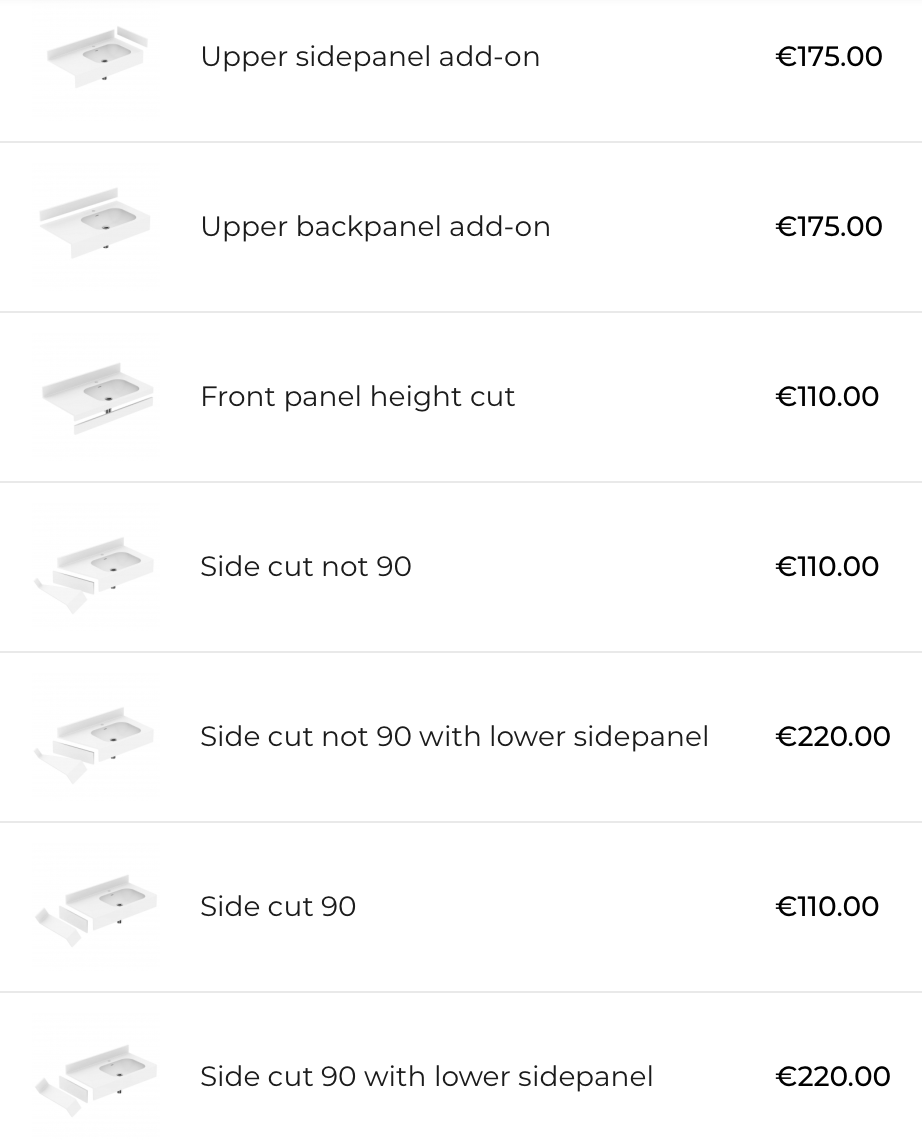Open image for Side cut 90 with lower sidepanel
Screen dimensions: 922x1140
coord(97,1077)
